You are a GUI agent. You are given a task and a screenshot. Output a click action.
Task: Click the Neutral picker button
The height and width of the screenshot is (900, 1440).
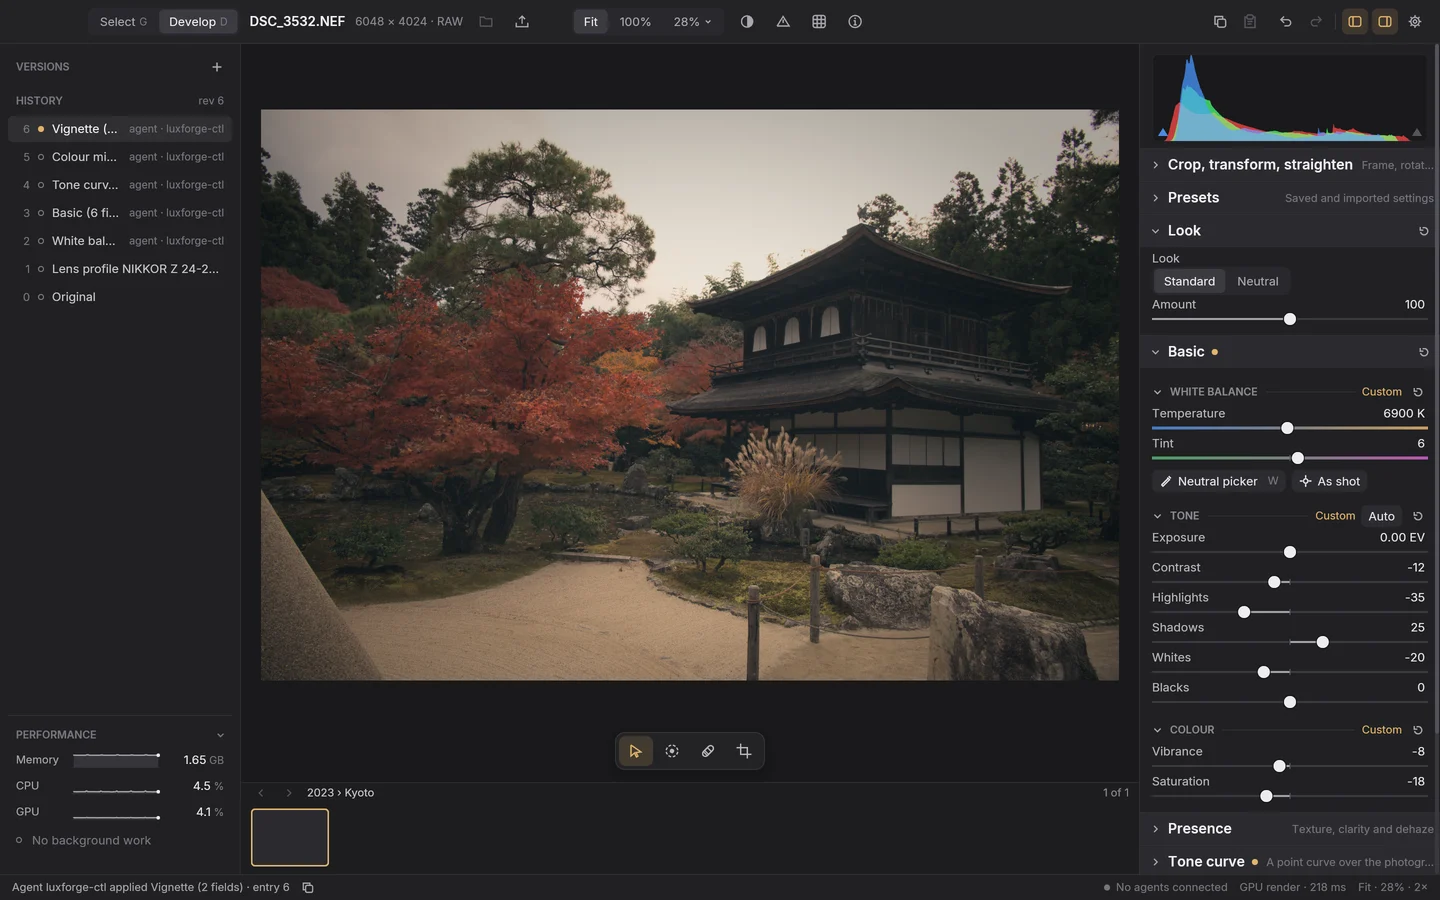[x=1219, y=482]
